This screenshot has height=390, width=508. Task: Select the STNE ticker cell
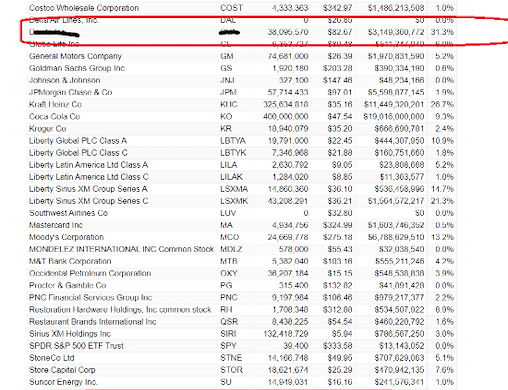coord(231,358)
